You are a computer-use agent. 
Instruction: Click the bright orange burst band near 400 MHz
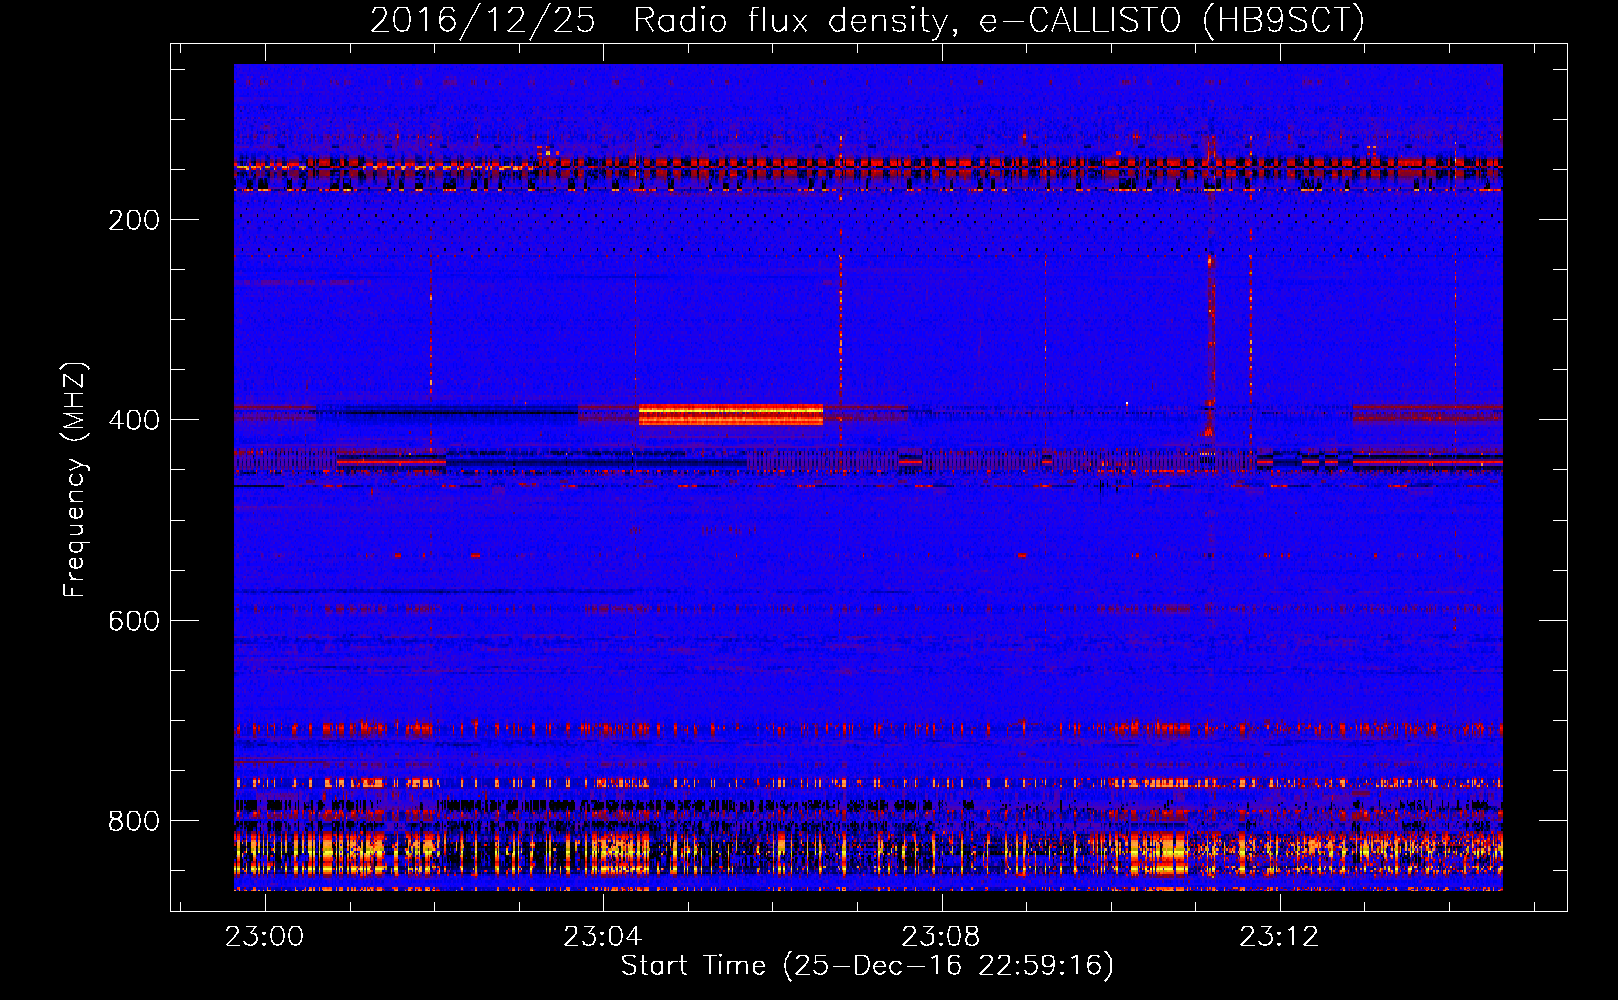point(731,414)
